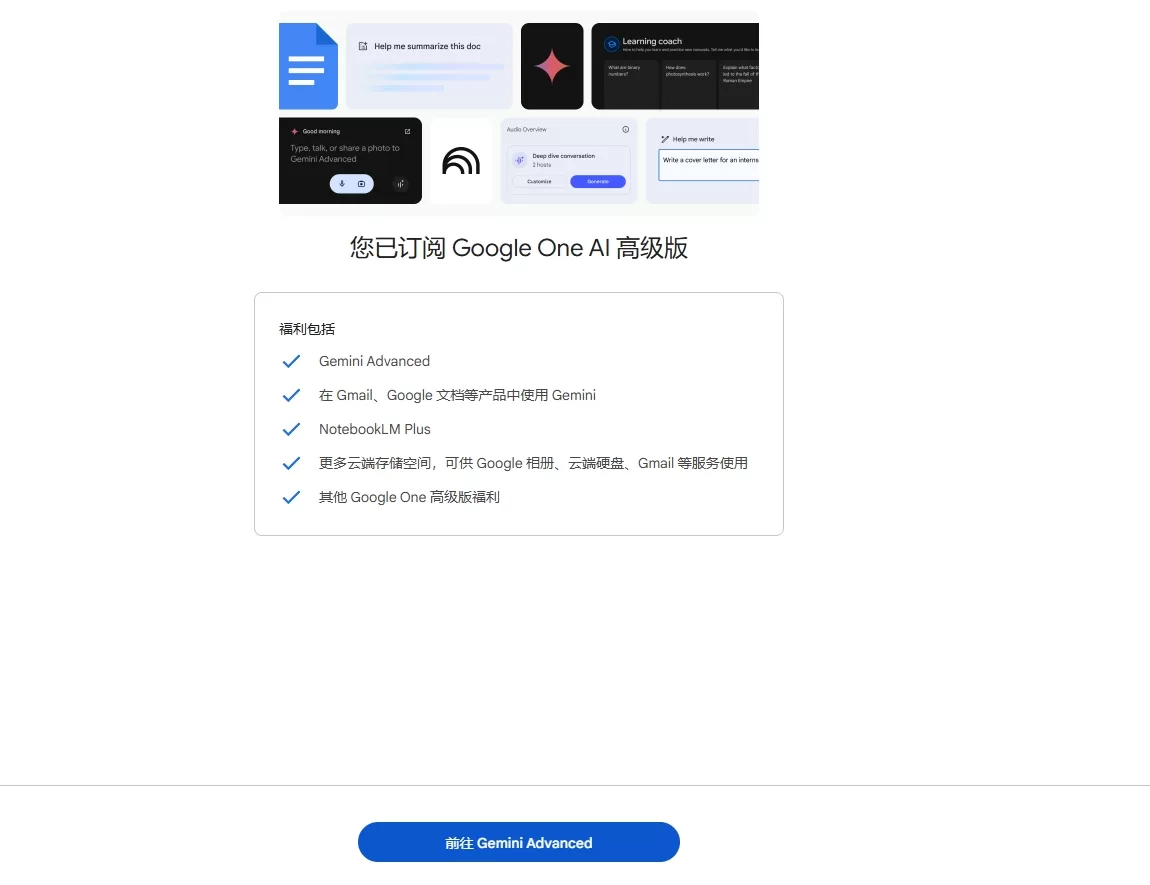Click the pencil icon next to 'Help me write'
1150x885 pixels.
[x=665, y=139]
